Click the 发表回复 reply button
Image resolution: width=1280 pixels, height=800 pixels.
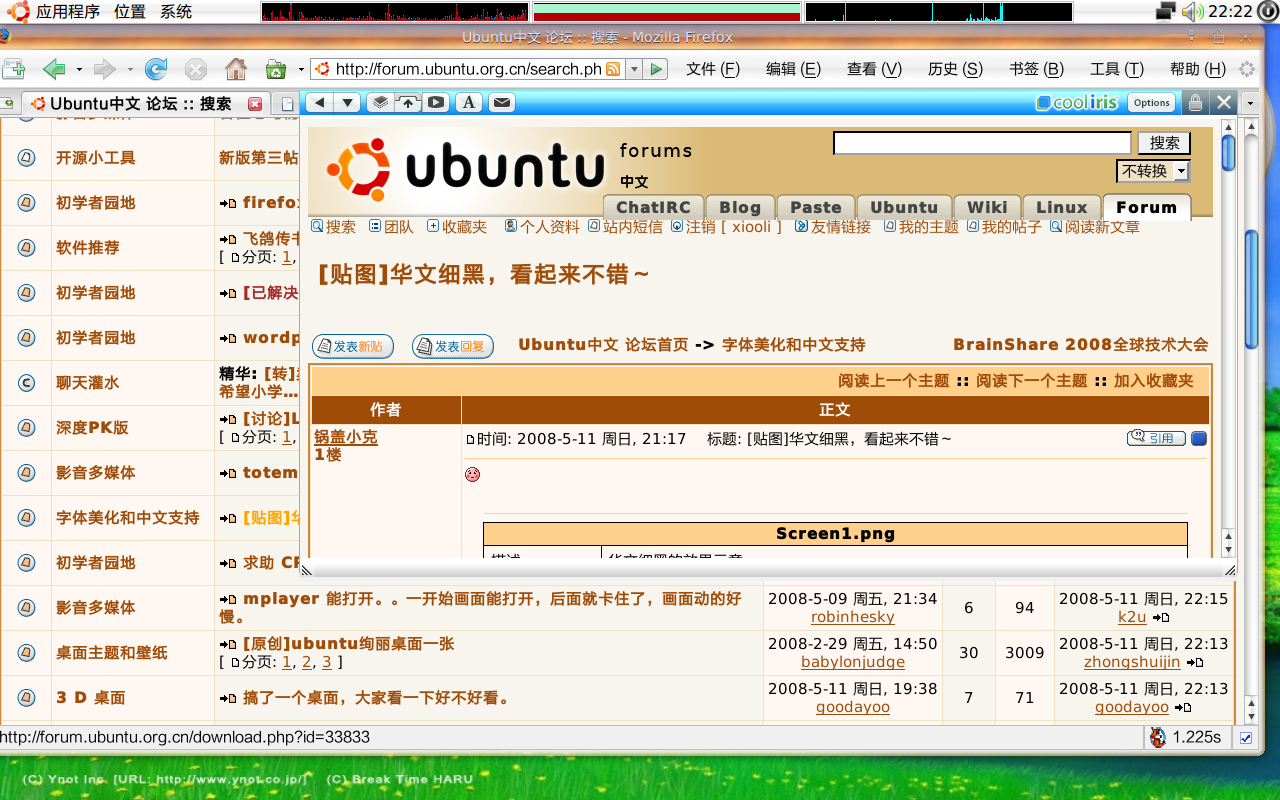[x=453, y=346]
